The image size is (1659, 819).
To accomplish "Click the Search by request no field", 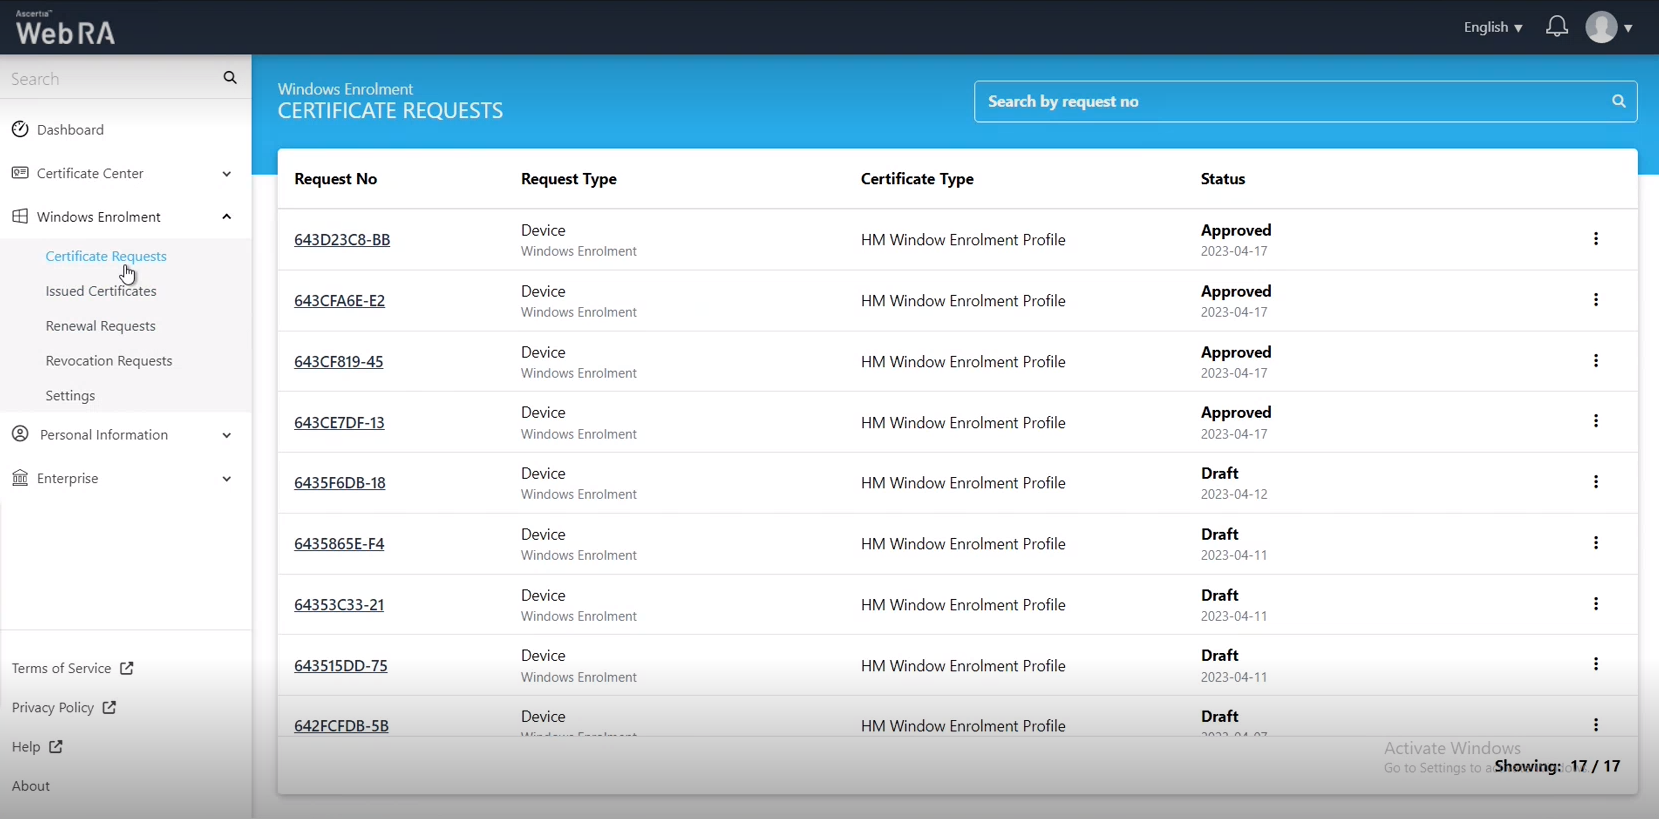I will (1290, 101).
